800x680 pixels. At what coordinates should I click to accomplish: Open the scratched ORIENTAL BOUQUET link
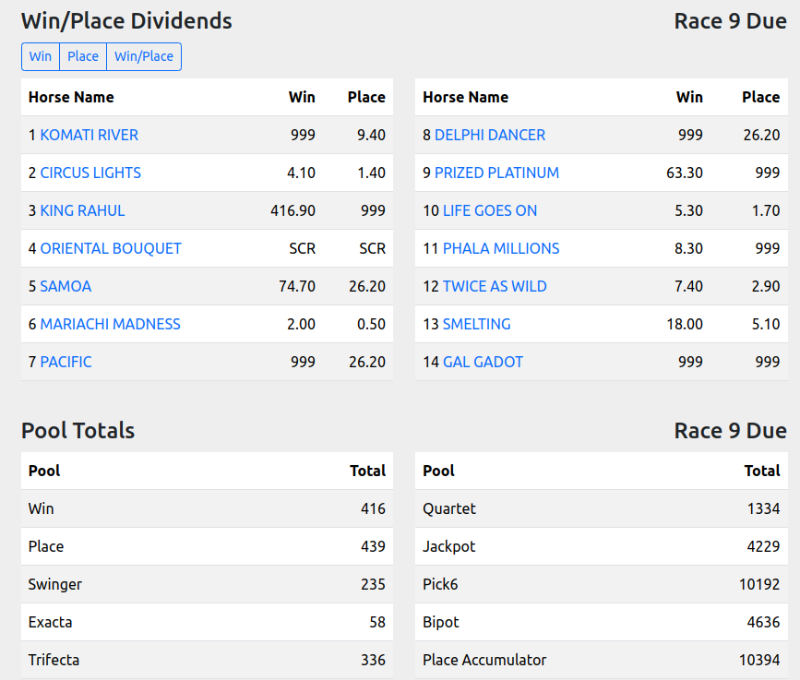click(111, 249)
